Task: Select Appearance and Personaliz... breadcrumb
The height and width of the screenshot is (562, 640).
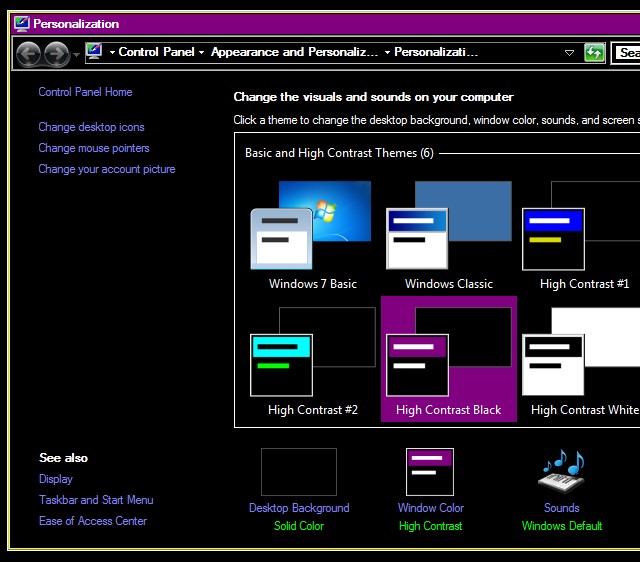Action: pyautogui.click(x=294, y=52)
